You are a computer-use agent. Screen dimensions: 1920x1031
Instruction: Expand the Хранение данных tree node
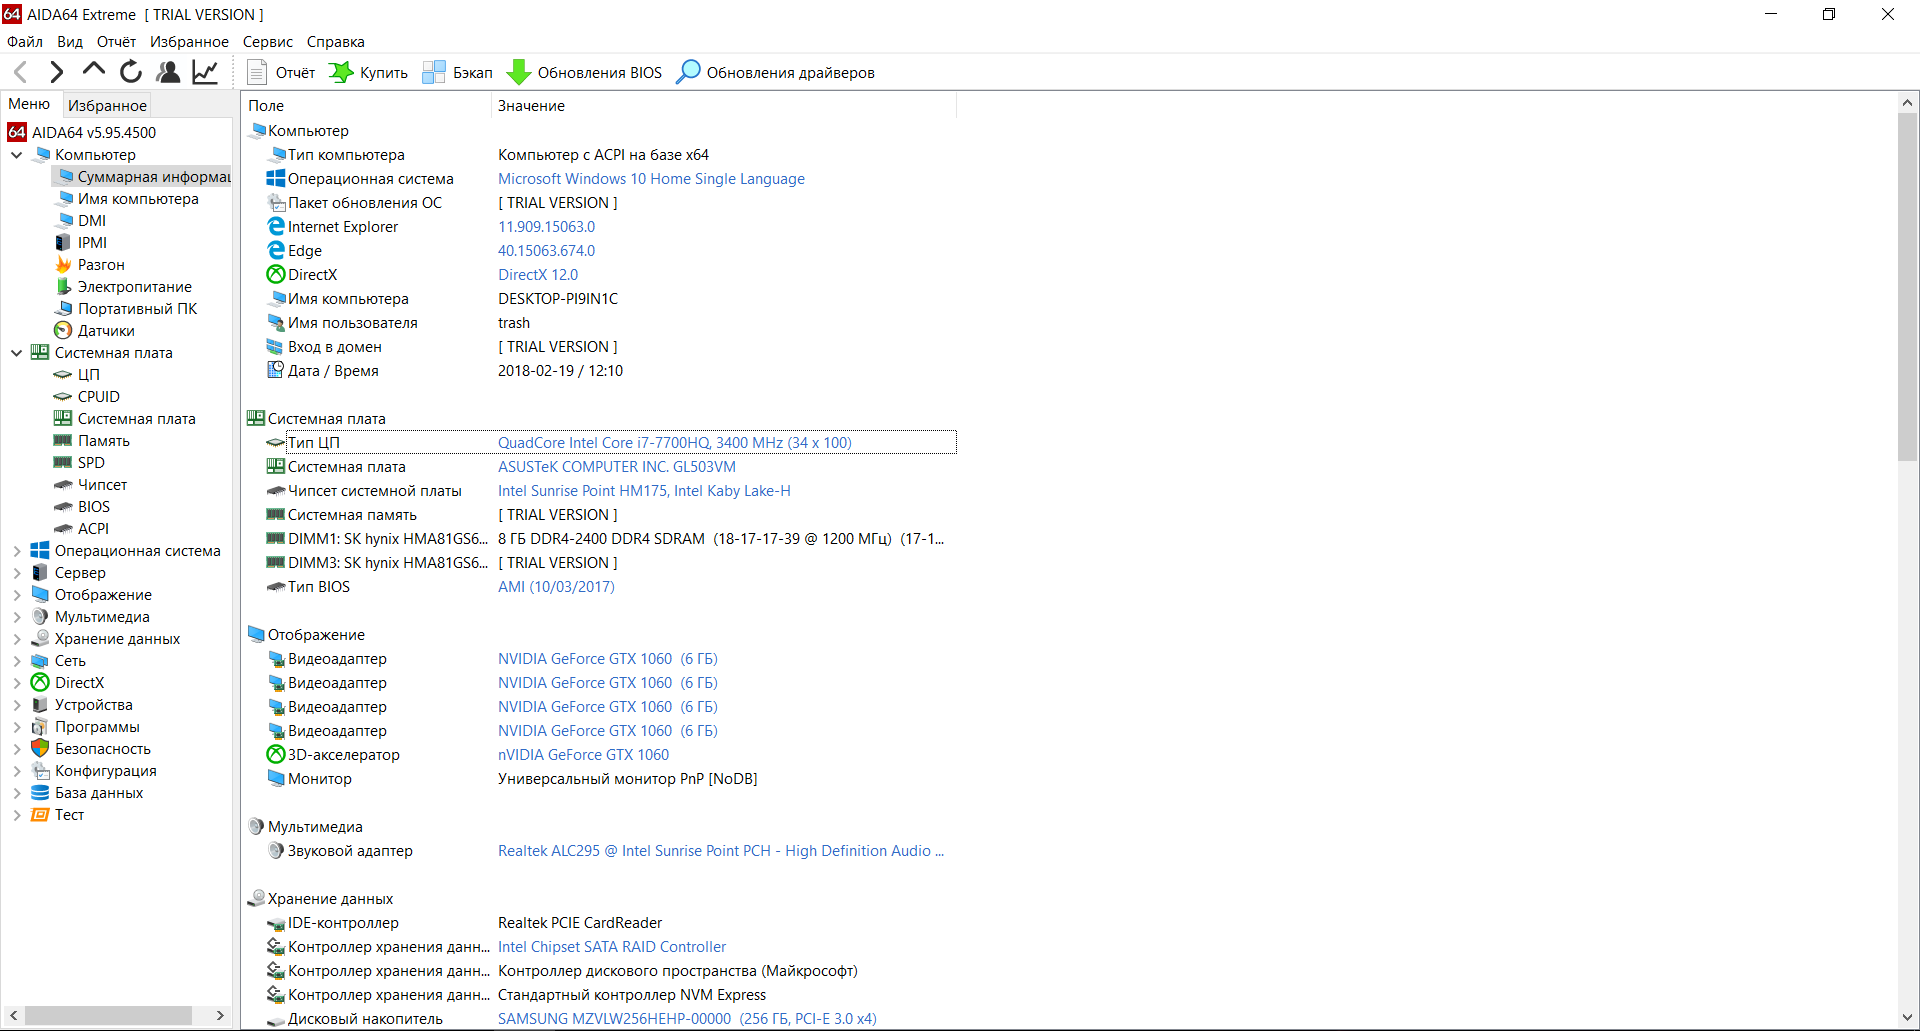click(x=16, y=639)
